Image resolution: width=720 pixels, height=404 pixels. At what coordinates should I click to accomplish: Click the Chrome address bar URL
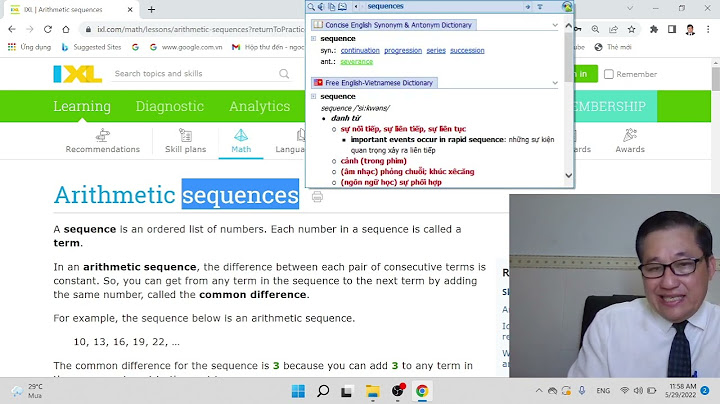point(200,29)
